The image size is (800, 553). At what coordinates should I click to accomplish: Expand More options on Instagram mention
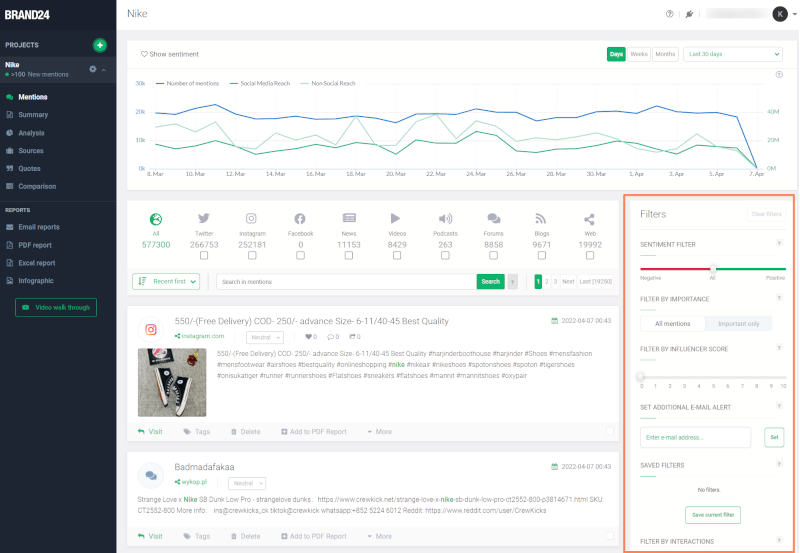tap(380, 432)
